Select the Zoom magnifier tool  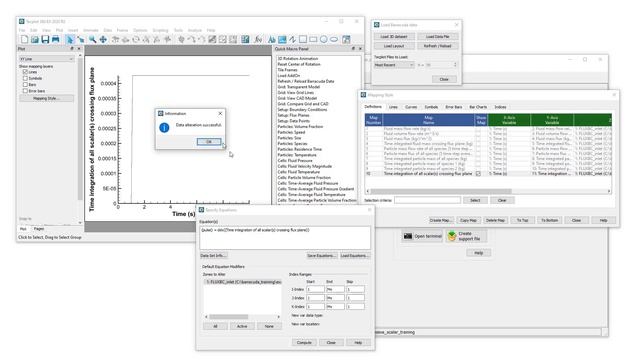(x=93, y=40)
